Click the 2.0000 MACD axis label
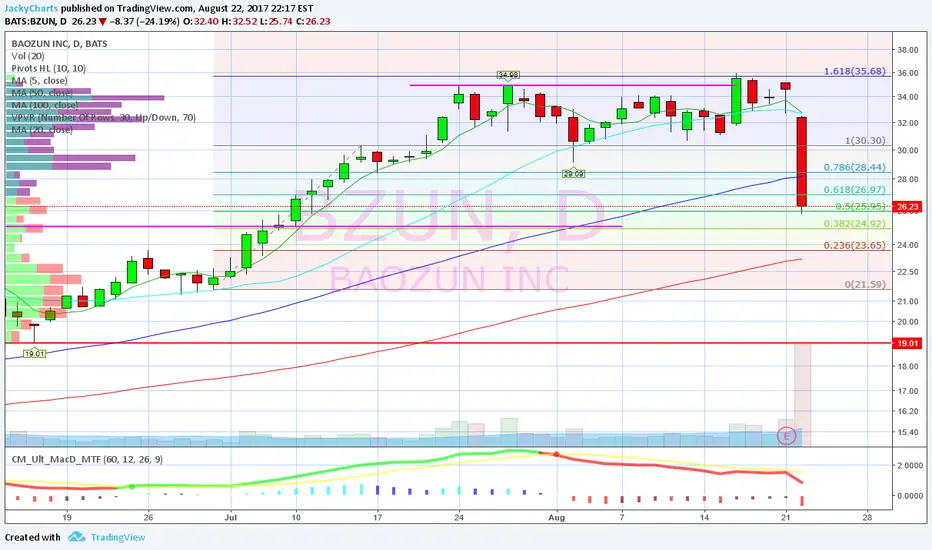The width and height of the screenshot is (932, 550). [x=909, y=466]
